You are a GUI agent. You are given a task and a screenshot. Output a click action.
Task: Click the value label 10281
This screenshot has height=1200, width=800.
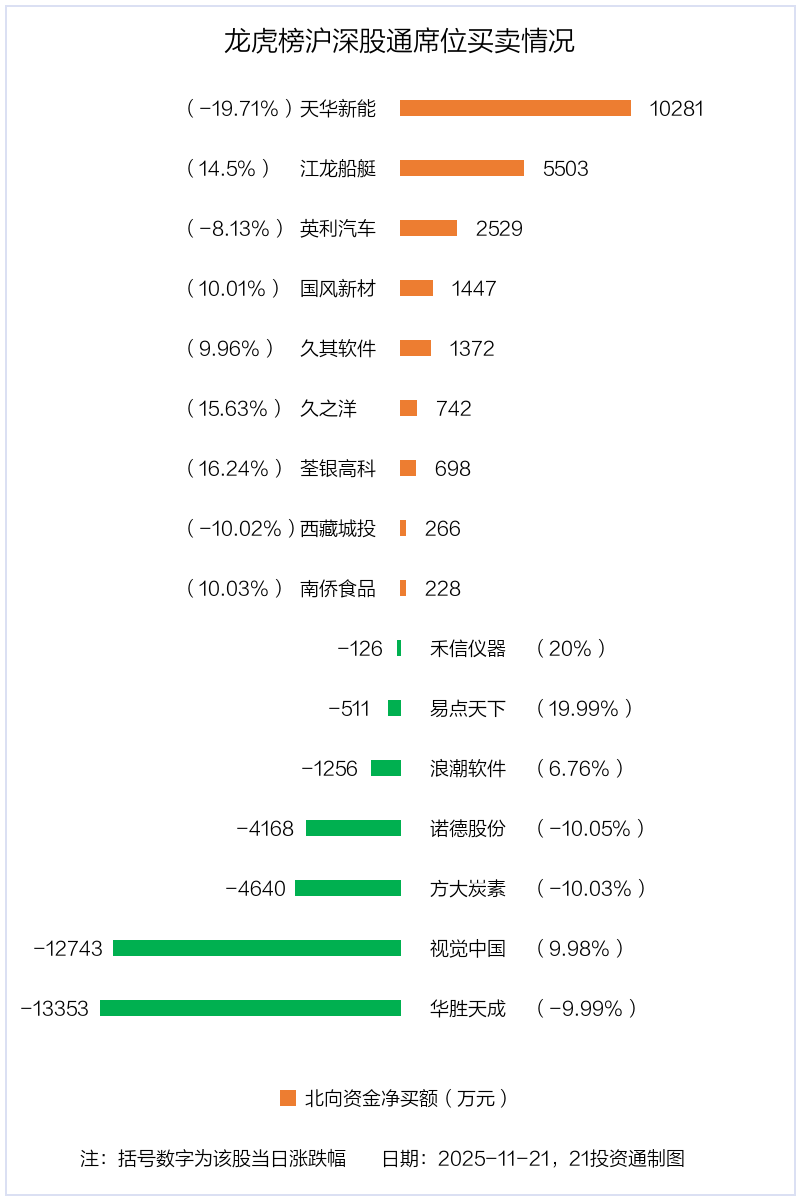click(x=676, y=108)
